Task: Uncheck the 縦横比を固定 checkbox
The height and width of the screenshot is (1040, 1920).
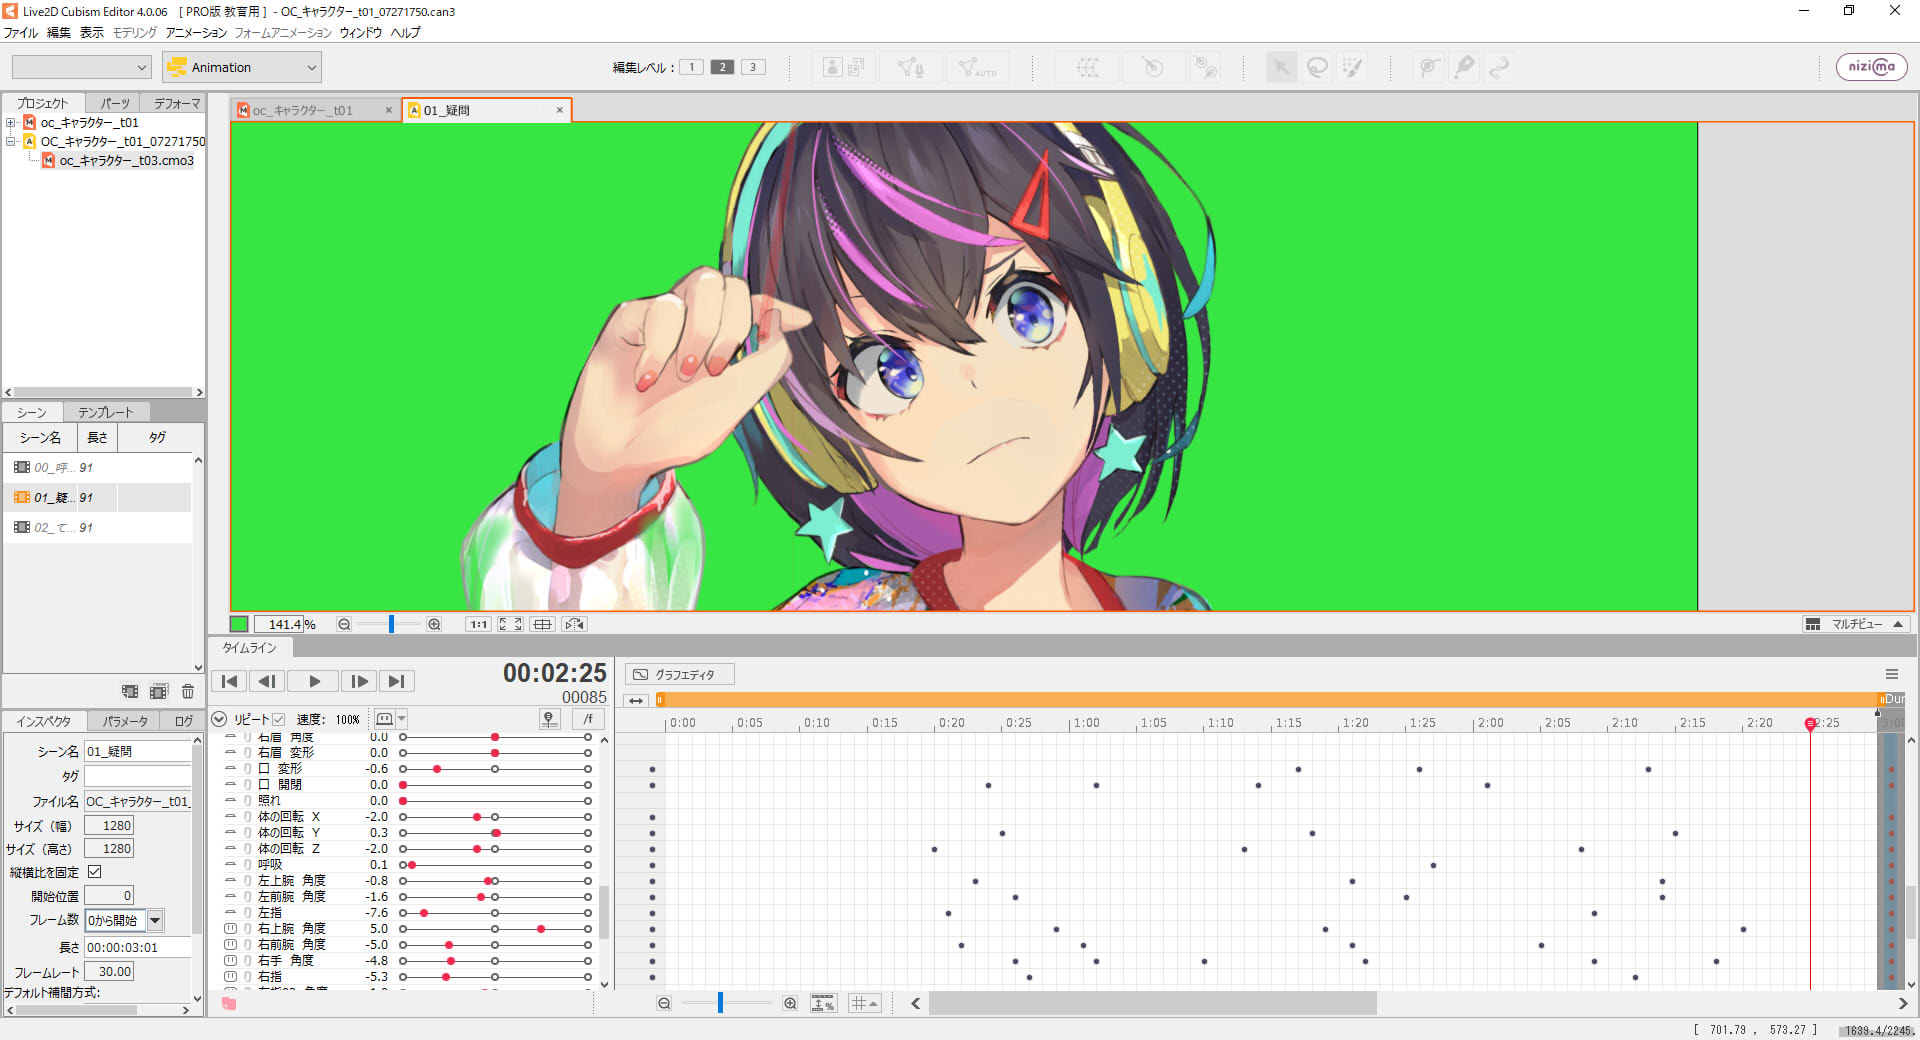Action: tap(94, 871)
